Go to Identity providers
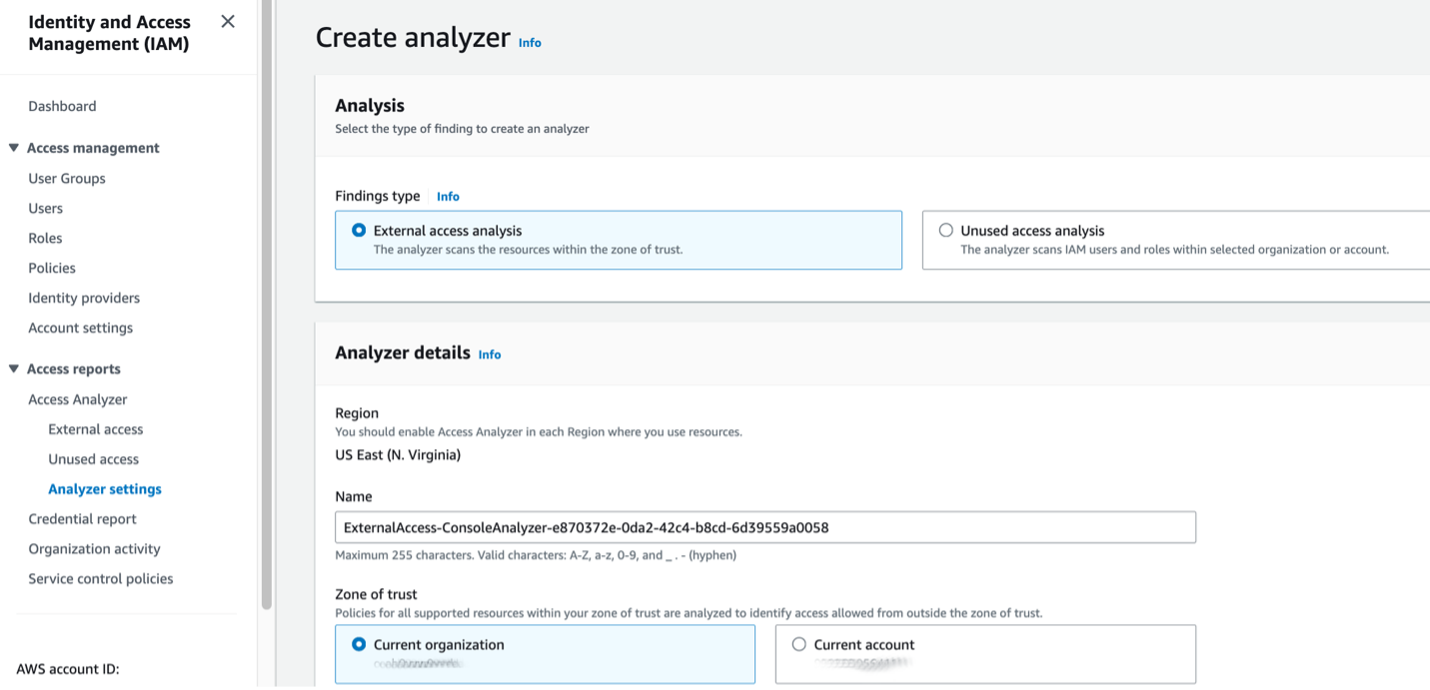This screenshot has height=690, width=1430. (84, 297)
